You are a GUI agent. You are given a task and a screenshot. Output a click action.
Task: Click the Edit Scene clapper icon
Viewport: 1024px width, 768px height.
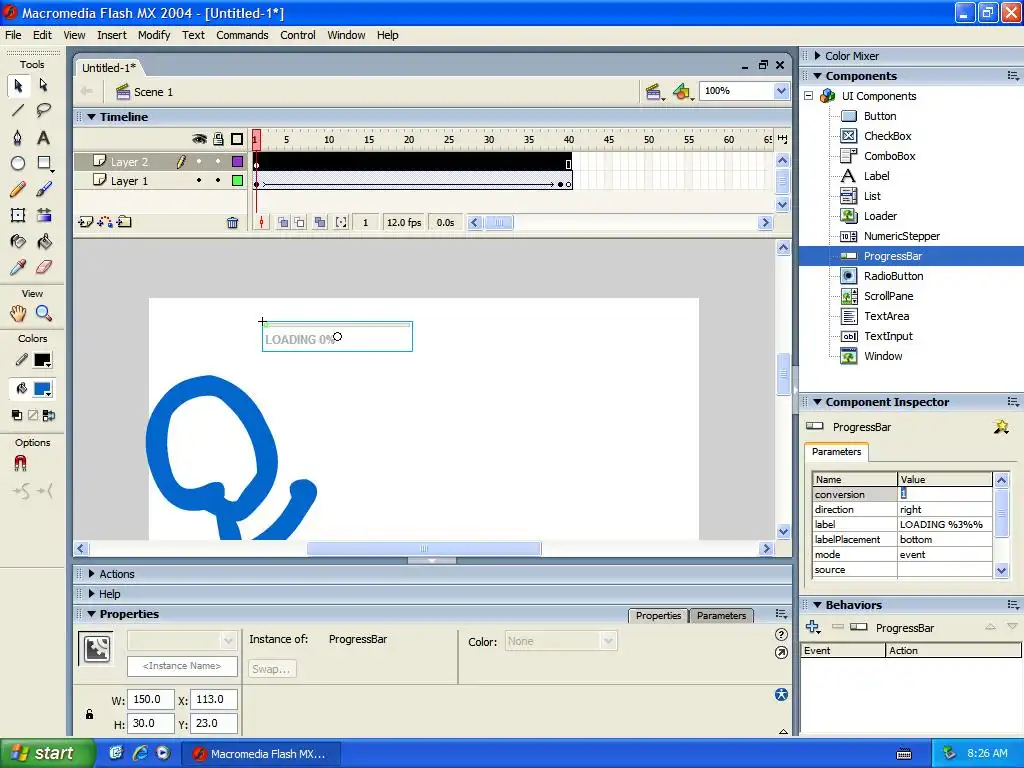pyautogui.click(x=652, y=92)
